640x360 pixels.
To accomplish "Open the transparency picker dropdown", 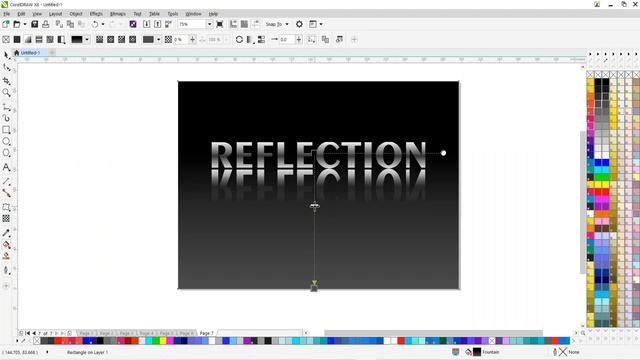I will pyautogui.click(x=87, y=40).
